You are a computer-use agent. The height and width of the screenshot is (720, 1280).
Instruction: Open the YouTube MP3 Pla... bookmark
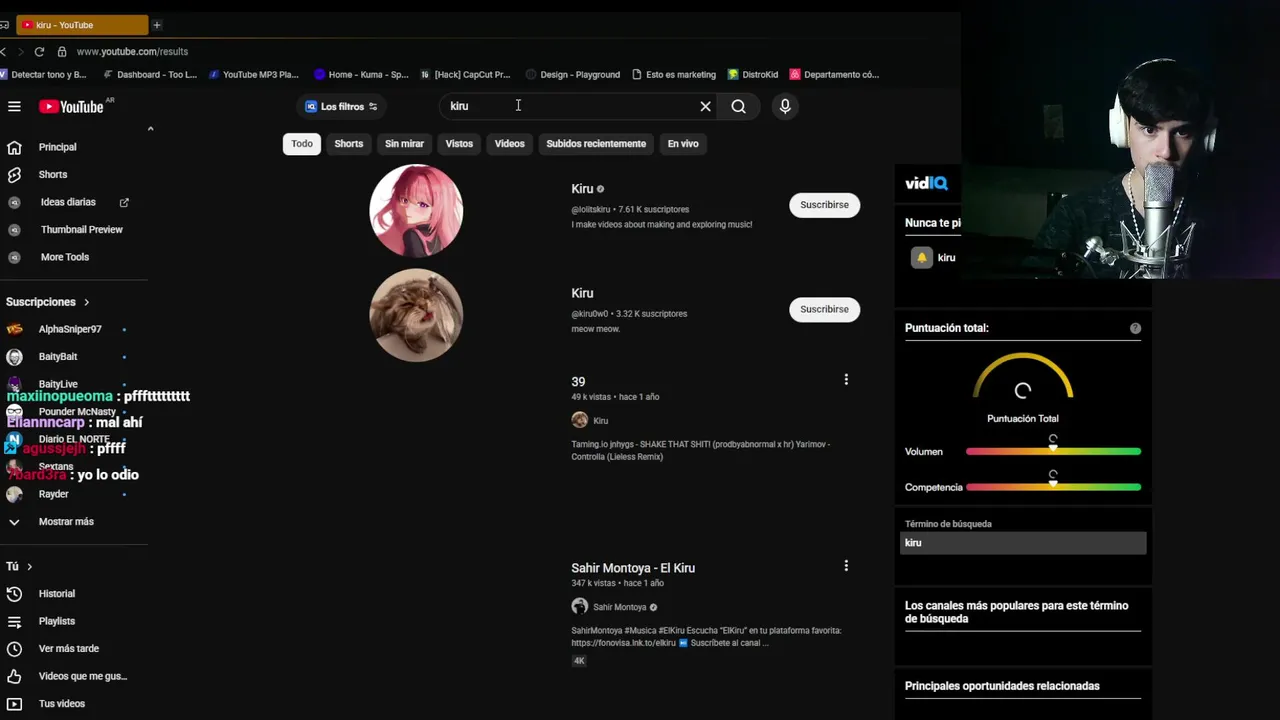254,75
